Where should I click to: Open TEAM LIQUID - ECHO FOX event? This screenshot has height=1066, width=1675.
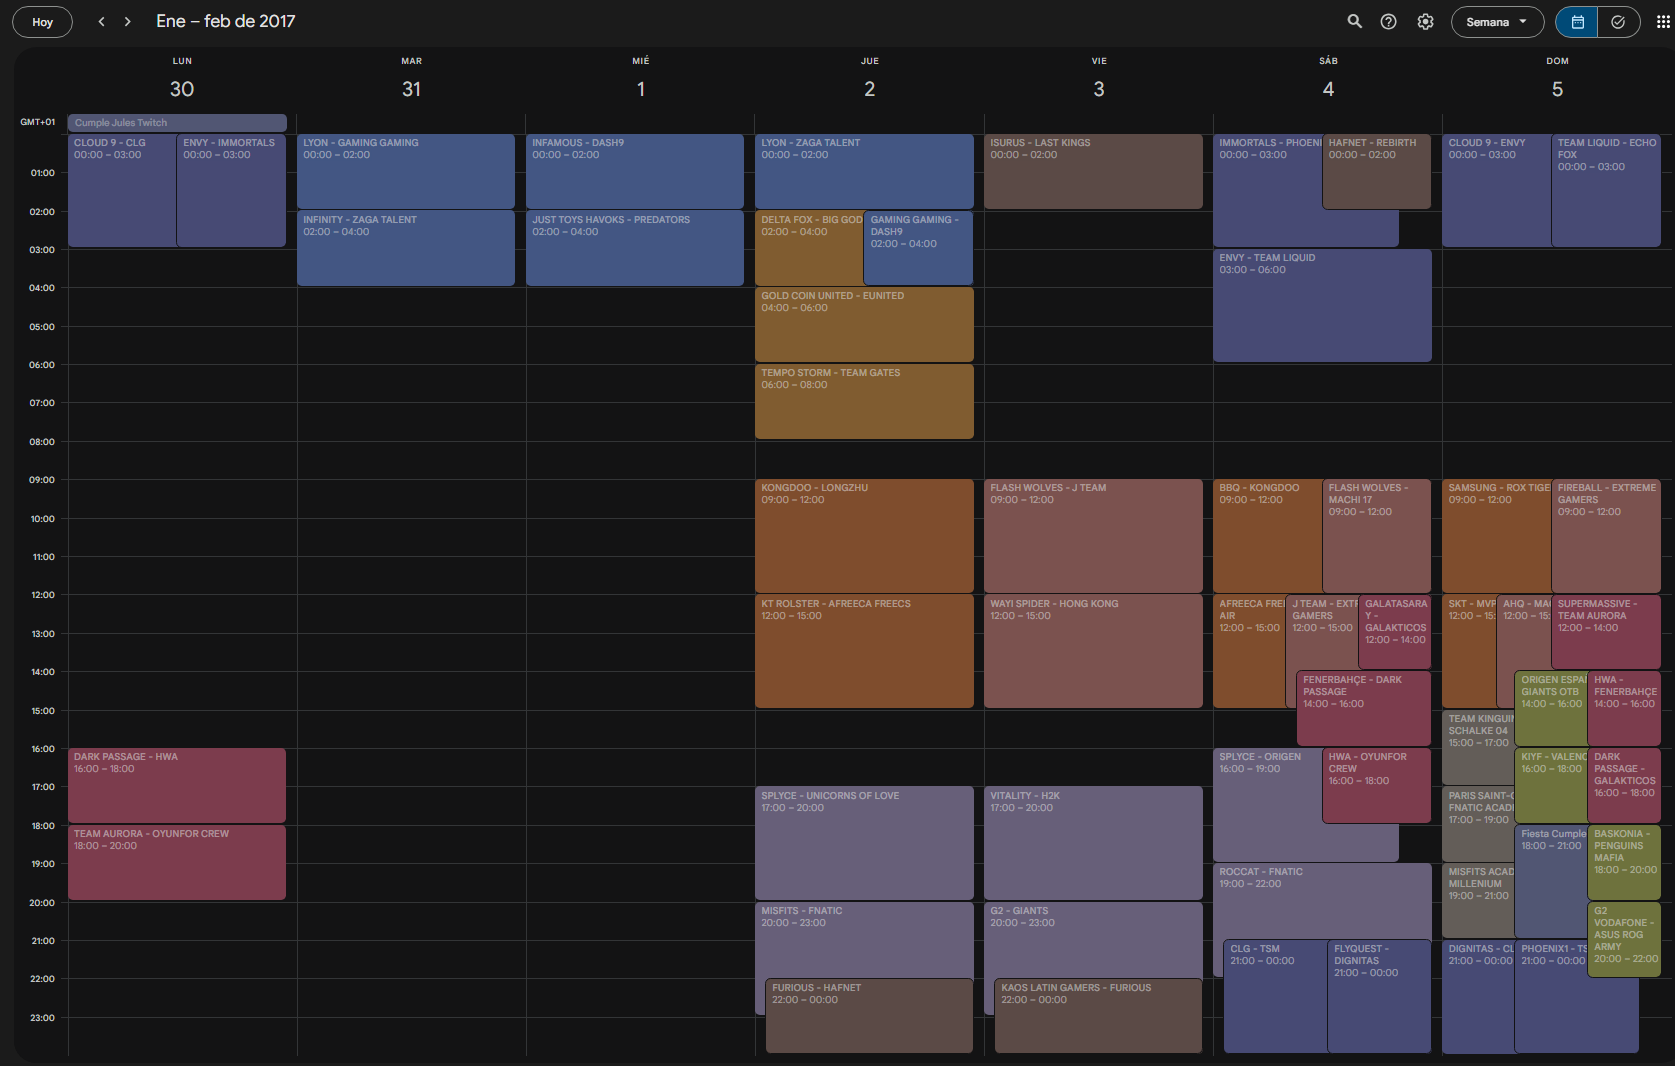coord(1606,190)
